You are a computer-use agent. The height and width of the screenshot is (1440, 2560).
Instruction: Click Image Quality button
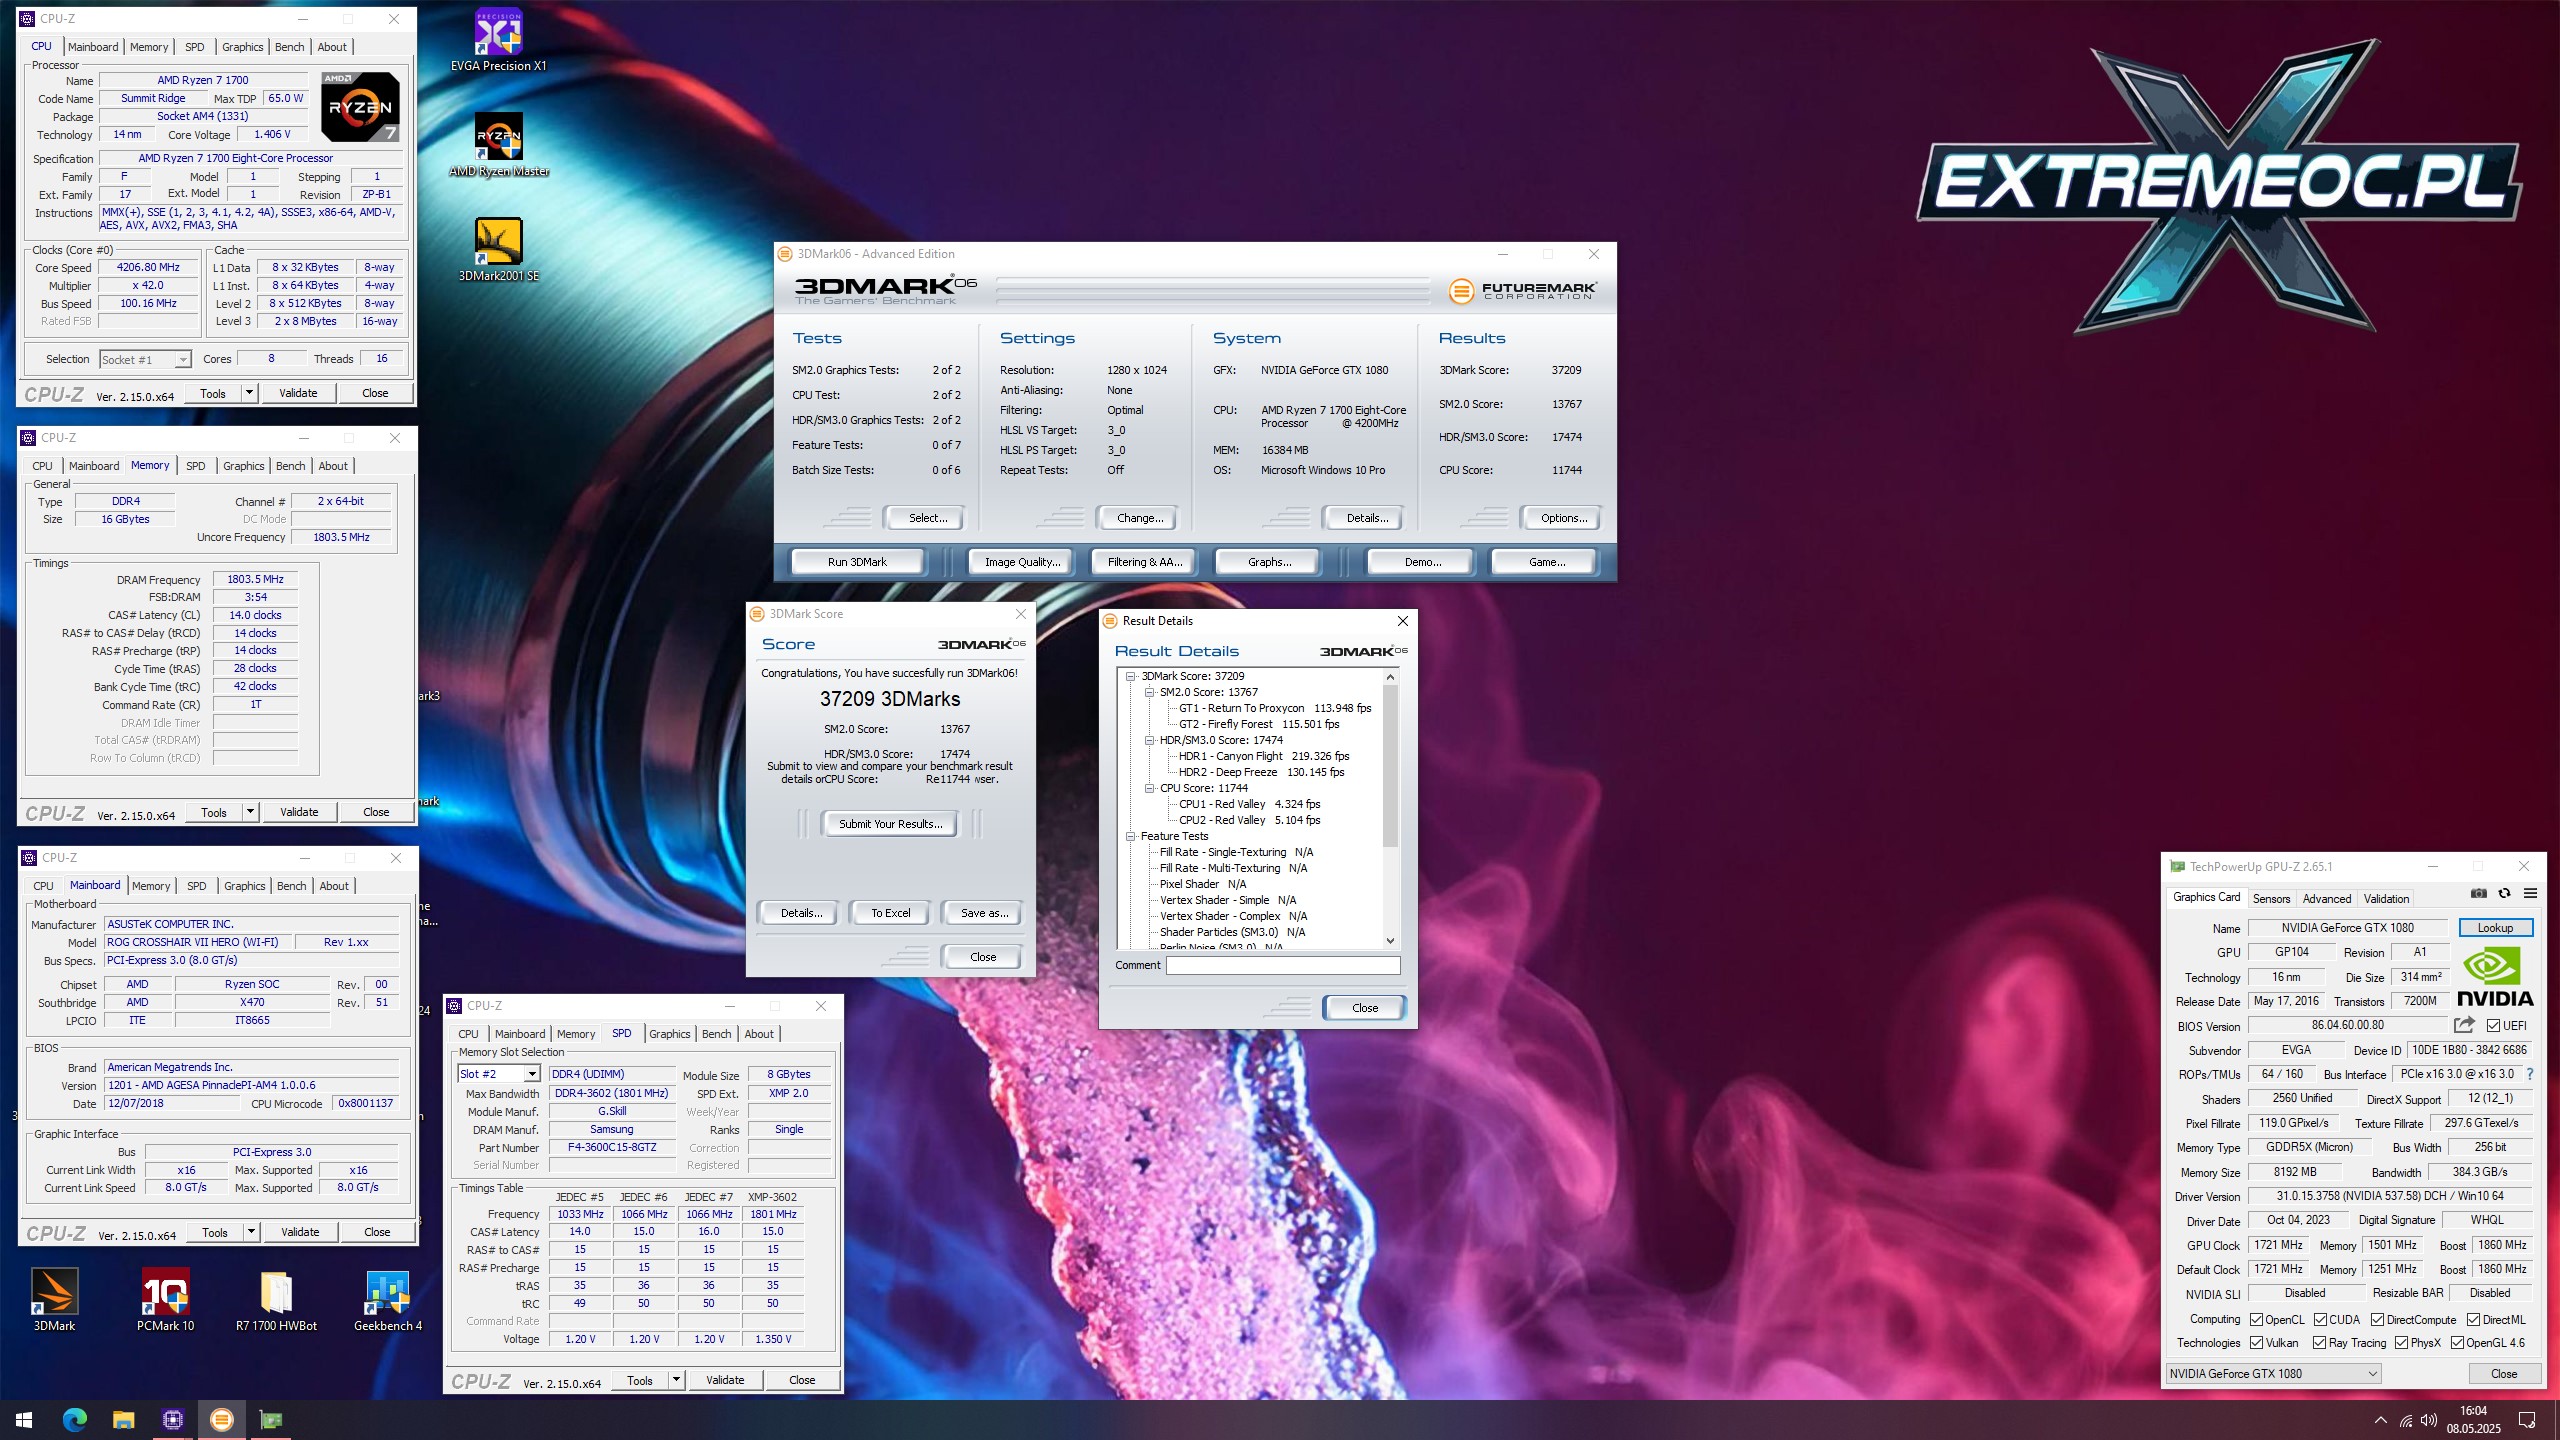click(x=1022, y=562)
